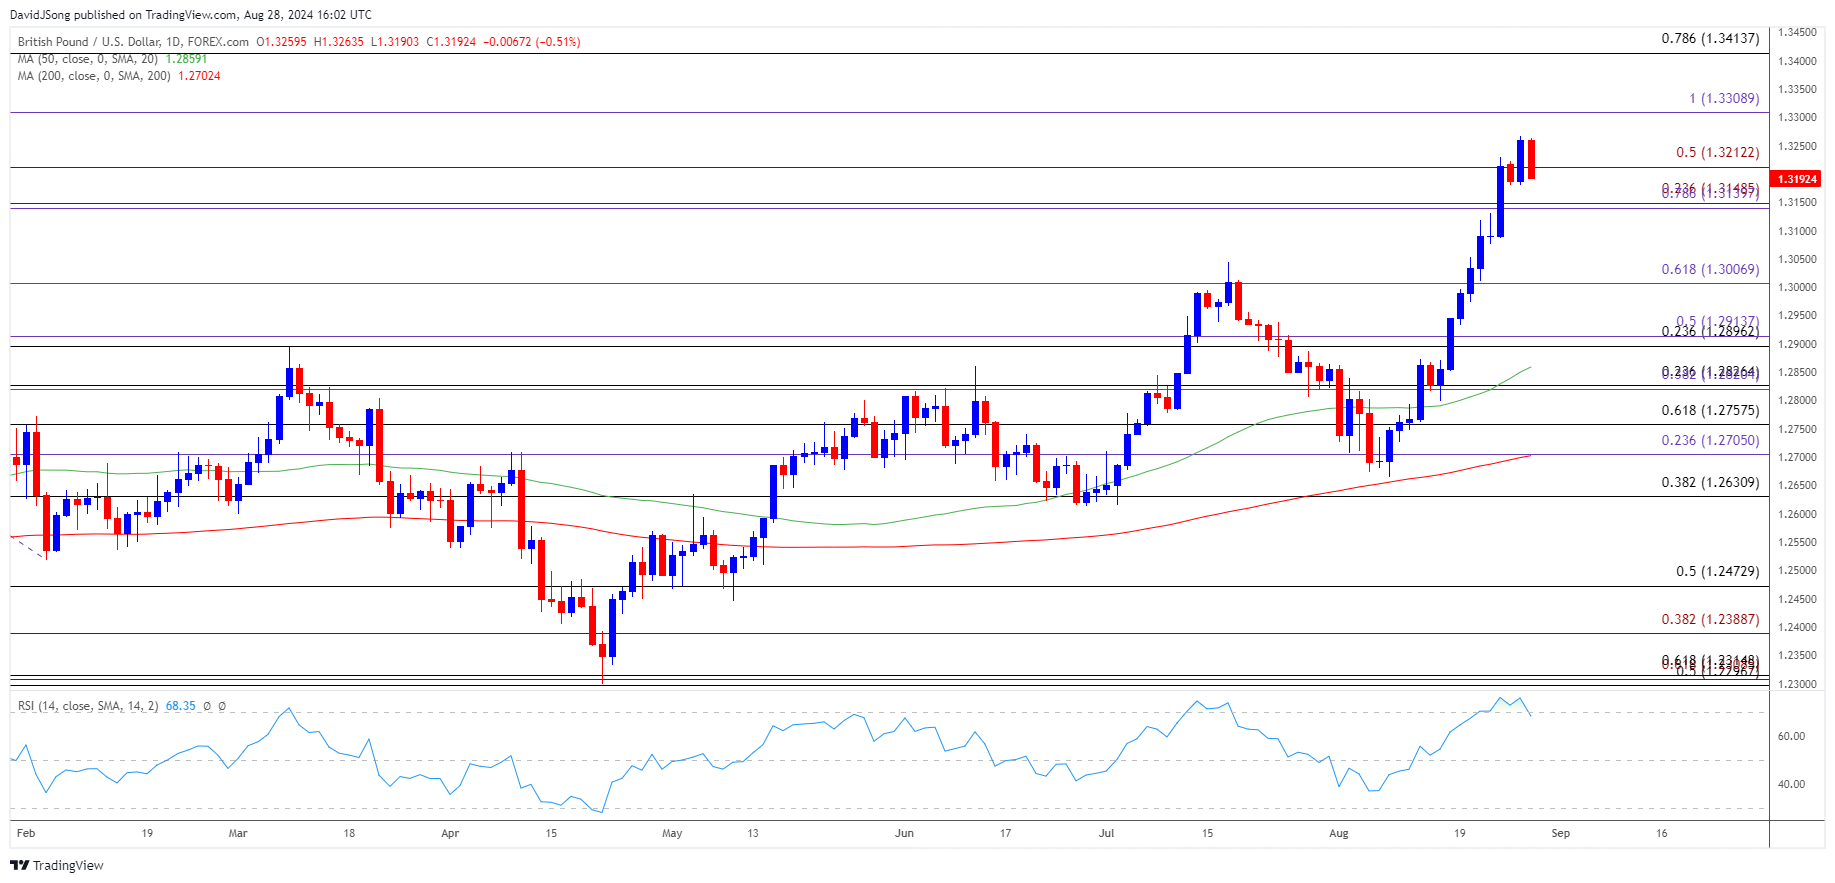Select the Fibonacci label 0.382 (1.23887)
The height and width of the screenshot is (883, 1835).
[x=1710, y=620]
